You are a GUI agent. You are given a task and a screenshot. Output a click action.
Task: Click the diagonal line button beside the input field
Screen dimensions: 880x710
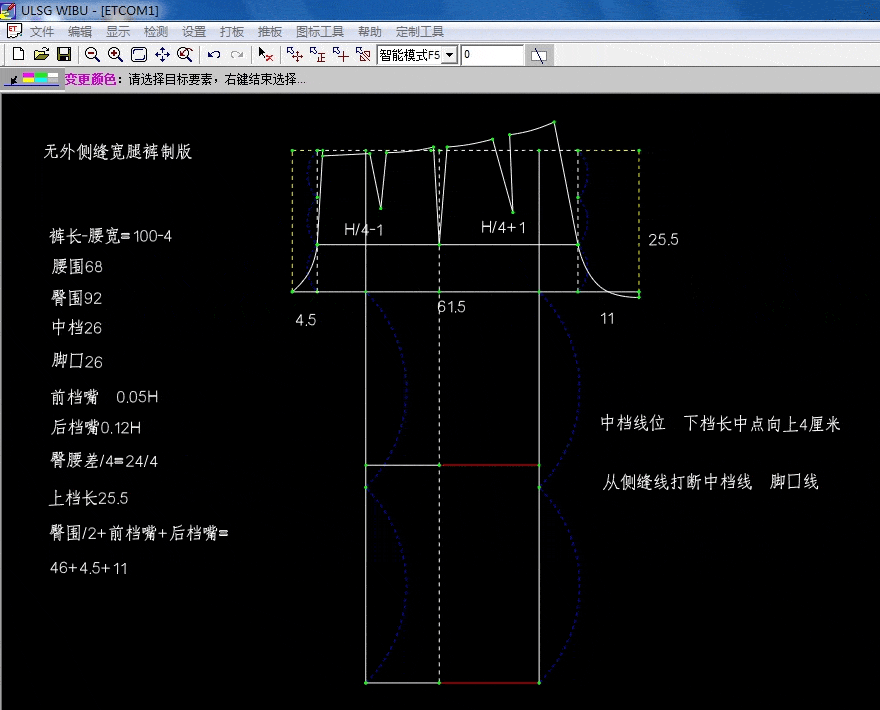point(539,54)
